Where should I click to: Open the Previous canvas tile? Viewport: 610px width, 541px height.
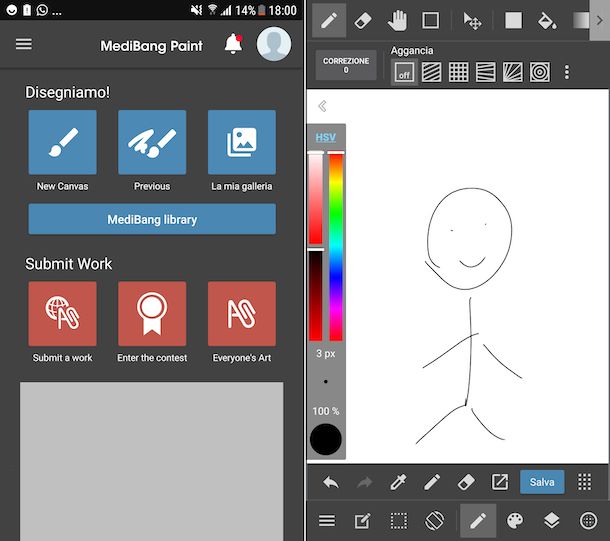click(x=152, y=142)
